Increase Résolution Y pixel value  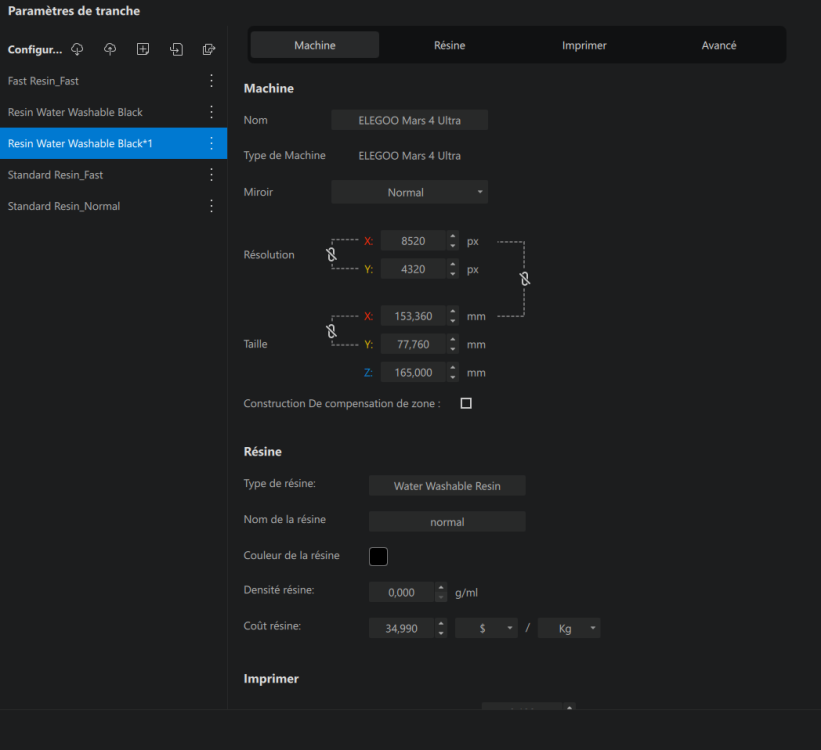[x=453, y=264]
